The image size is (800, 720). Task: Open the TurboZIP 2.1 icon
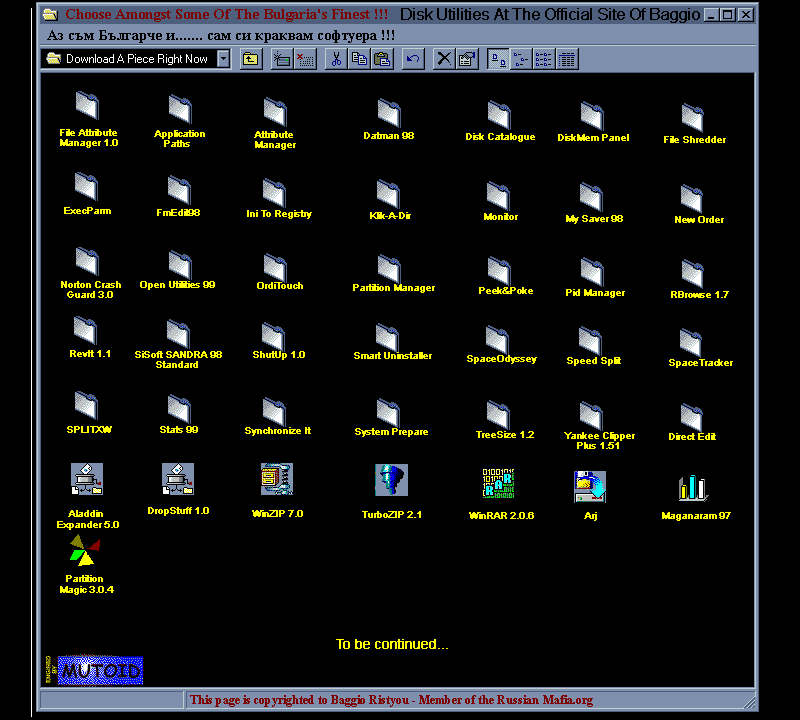391,480
